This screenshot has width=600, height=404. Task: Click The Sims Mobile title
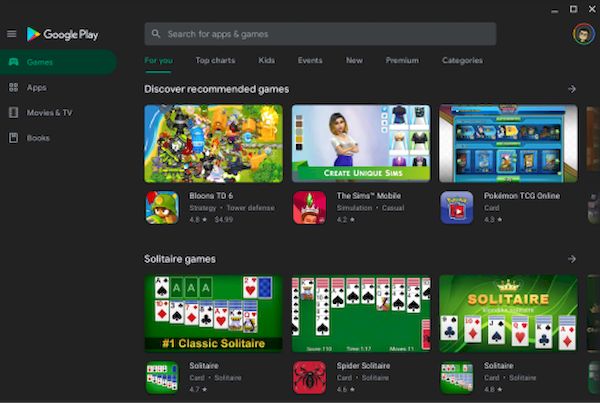coord(368,196)
